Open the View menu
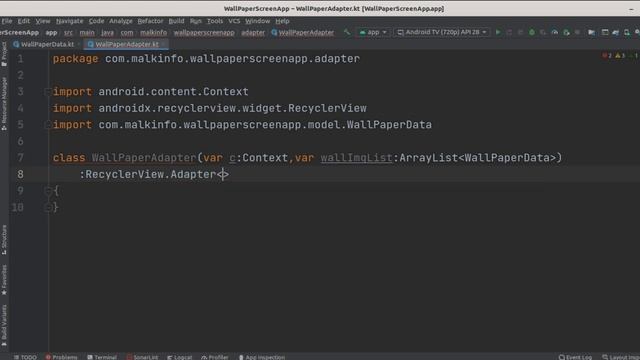Screen dimensions: 640x360 click(x=42, y=21)
